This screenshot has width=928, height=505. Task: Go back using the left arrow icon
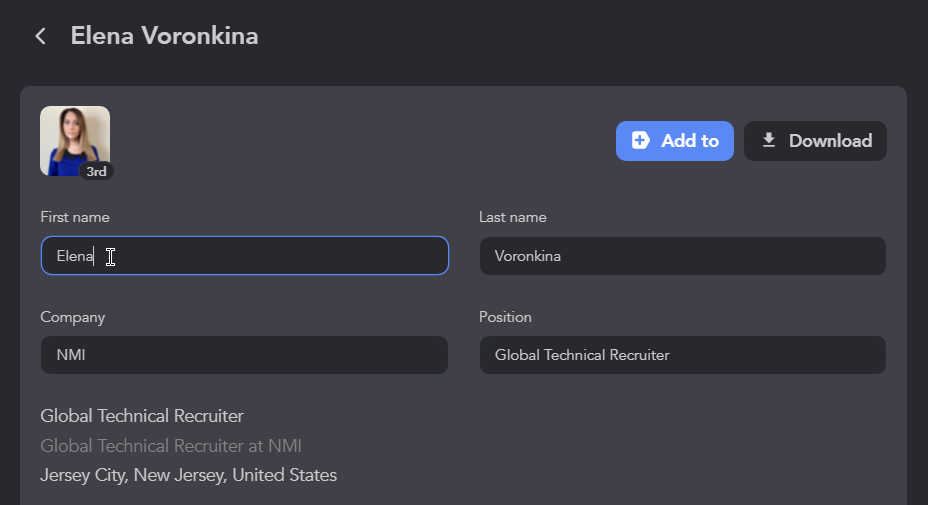coord(40,36)
